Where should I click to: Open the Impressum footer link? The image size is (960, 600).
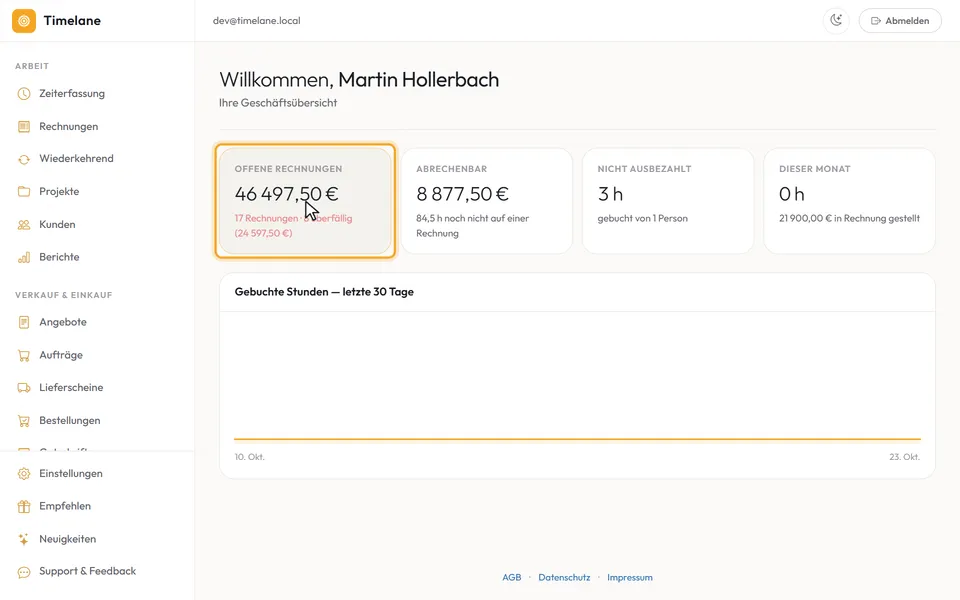click(x=630, y=577)
